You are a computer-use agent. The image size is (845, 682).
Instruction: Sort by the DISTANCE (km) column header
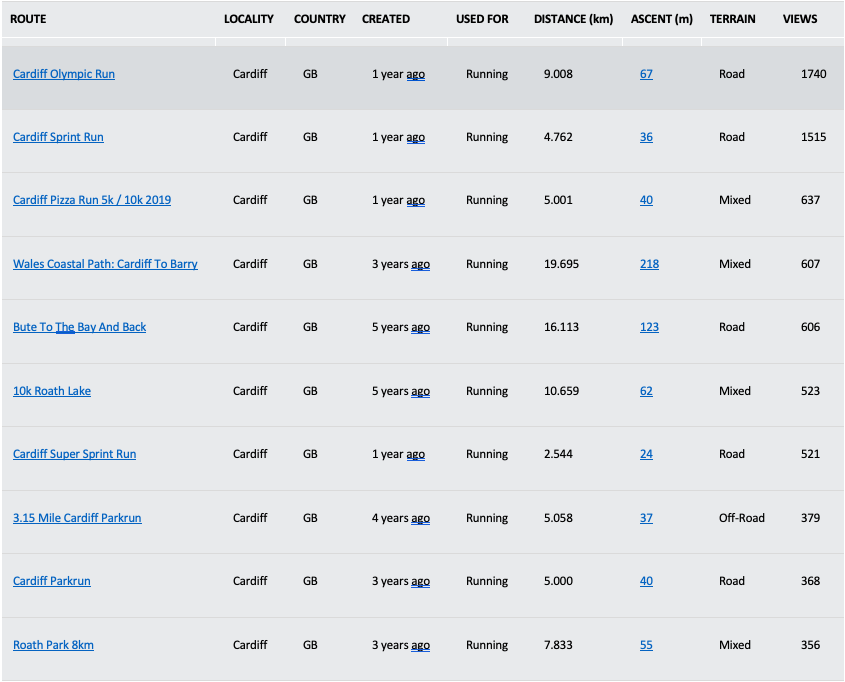pos(573,19)
